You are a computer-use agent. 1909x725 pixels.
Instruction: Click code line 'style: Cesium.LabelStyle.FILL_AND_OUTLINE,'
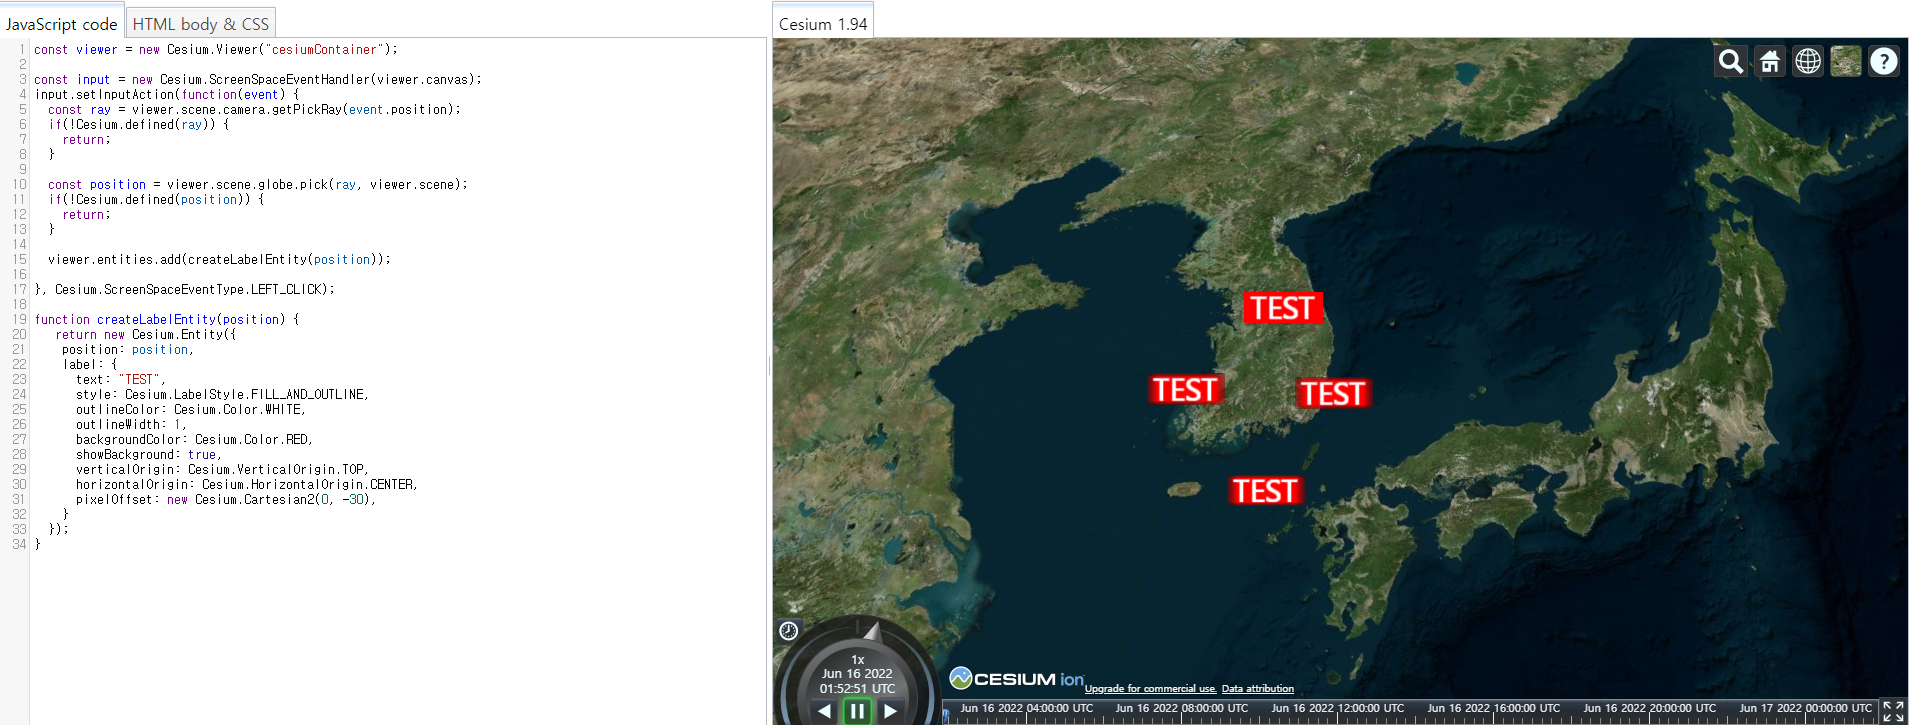pyautogui.click(x=222, y=394)
